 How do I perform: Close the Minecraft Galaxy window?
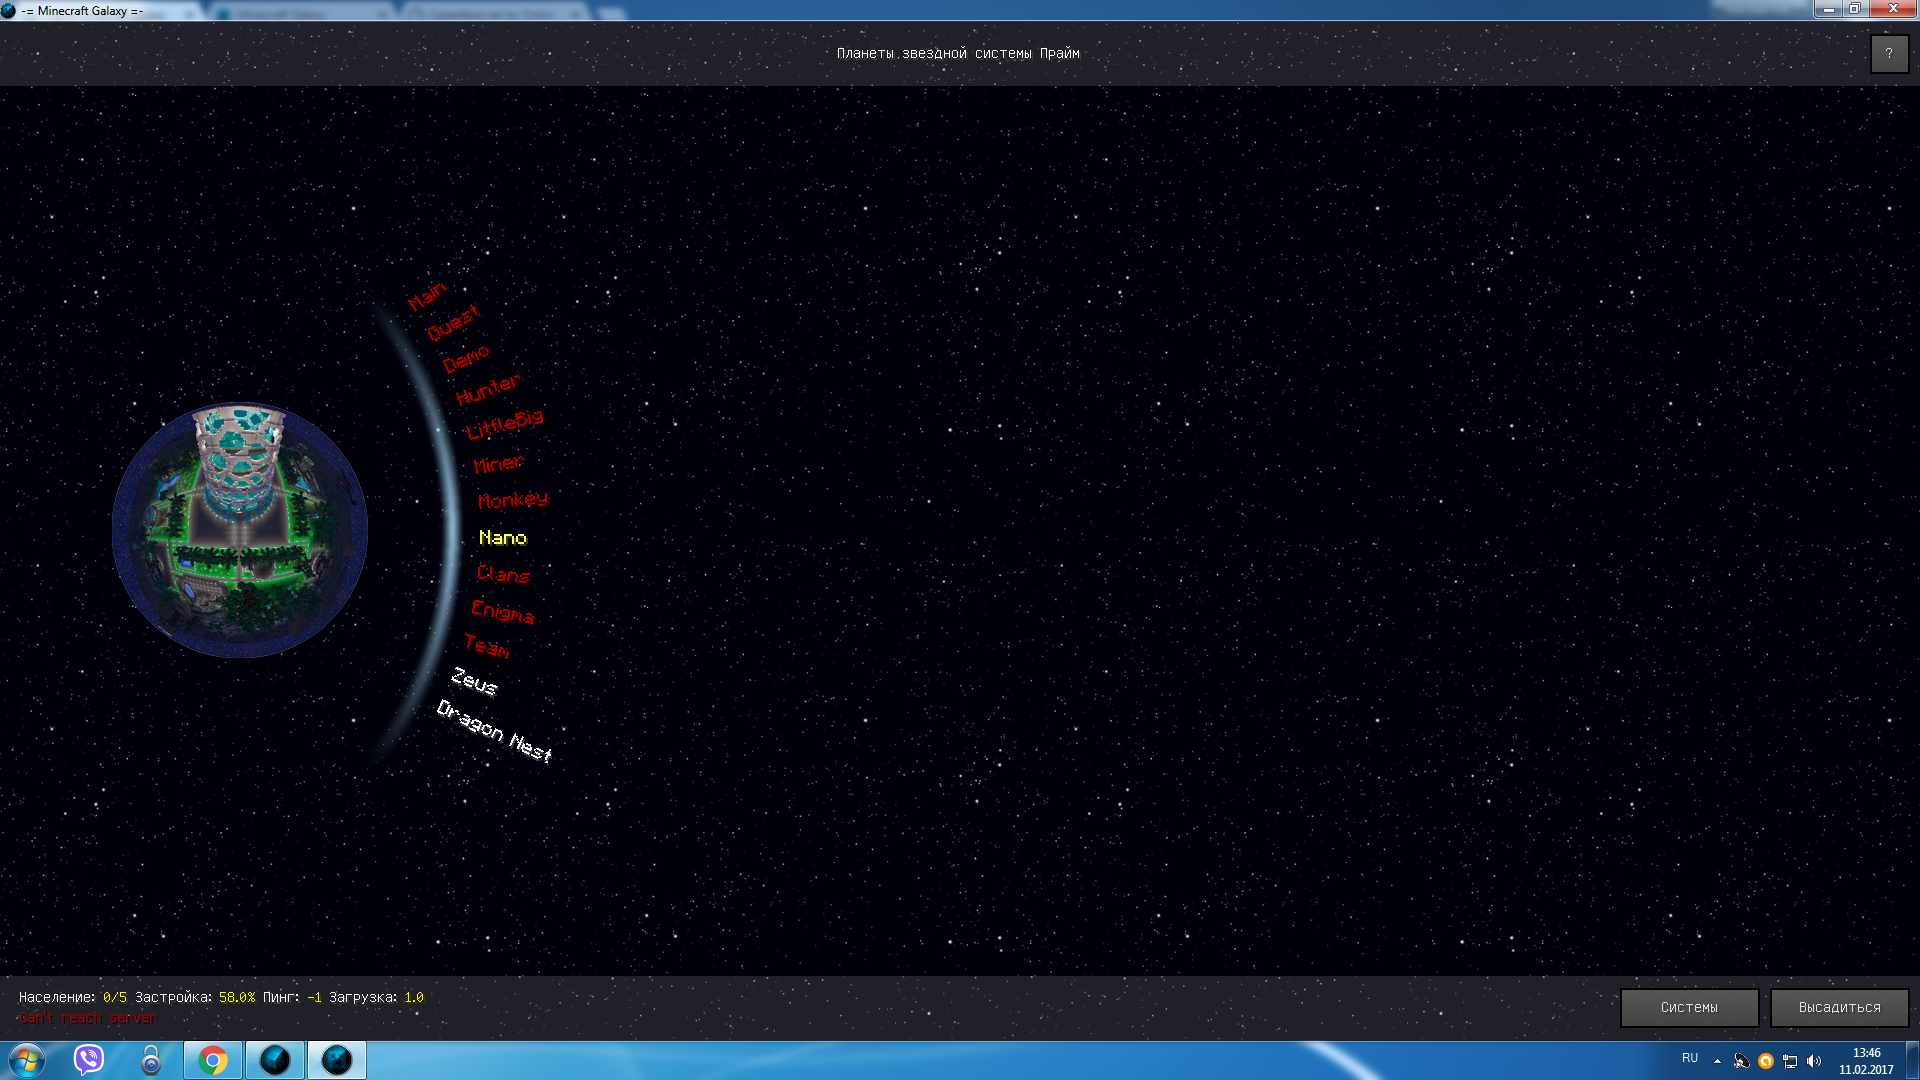tap(1892, 9)
